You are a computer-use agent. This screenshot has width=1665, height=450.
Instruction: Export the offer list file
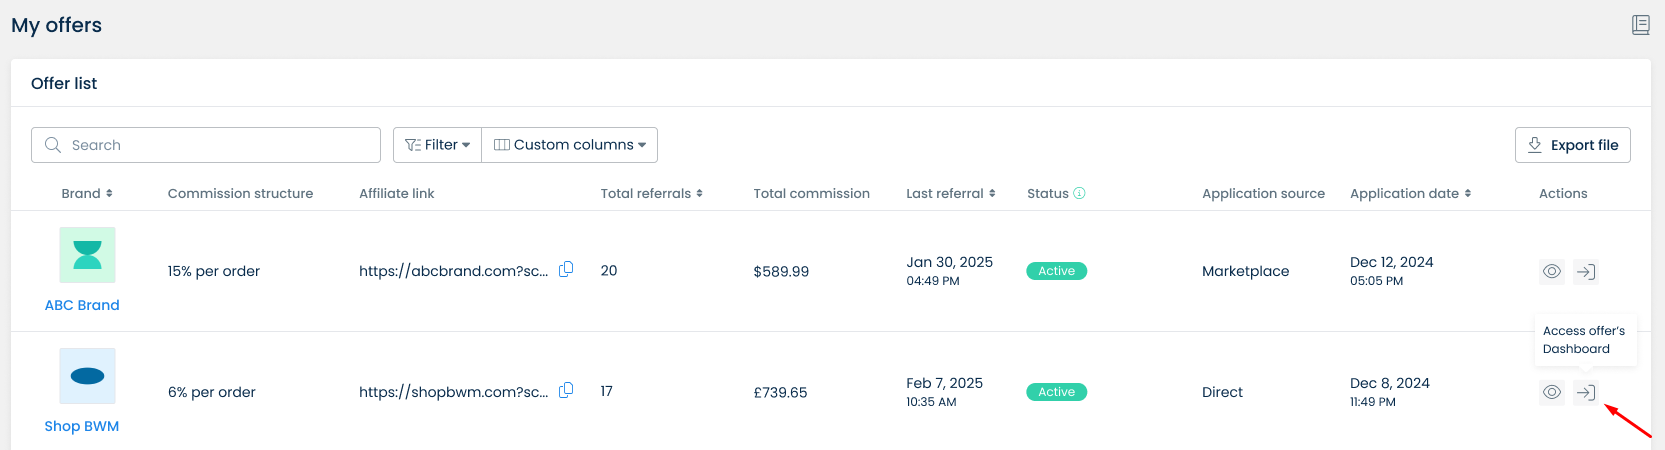1572,145
